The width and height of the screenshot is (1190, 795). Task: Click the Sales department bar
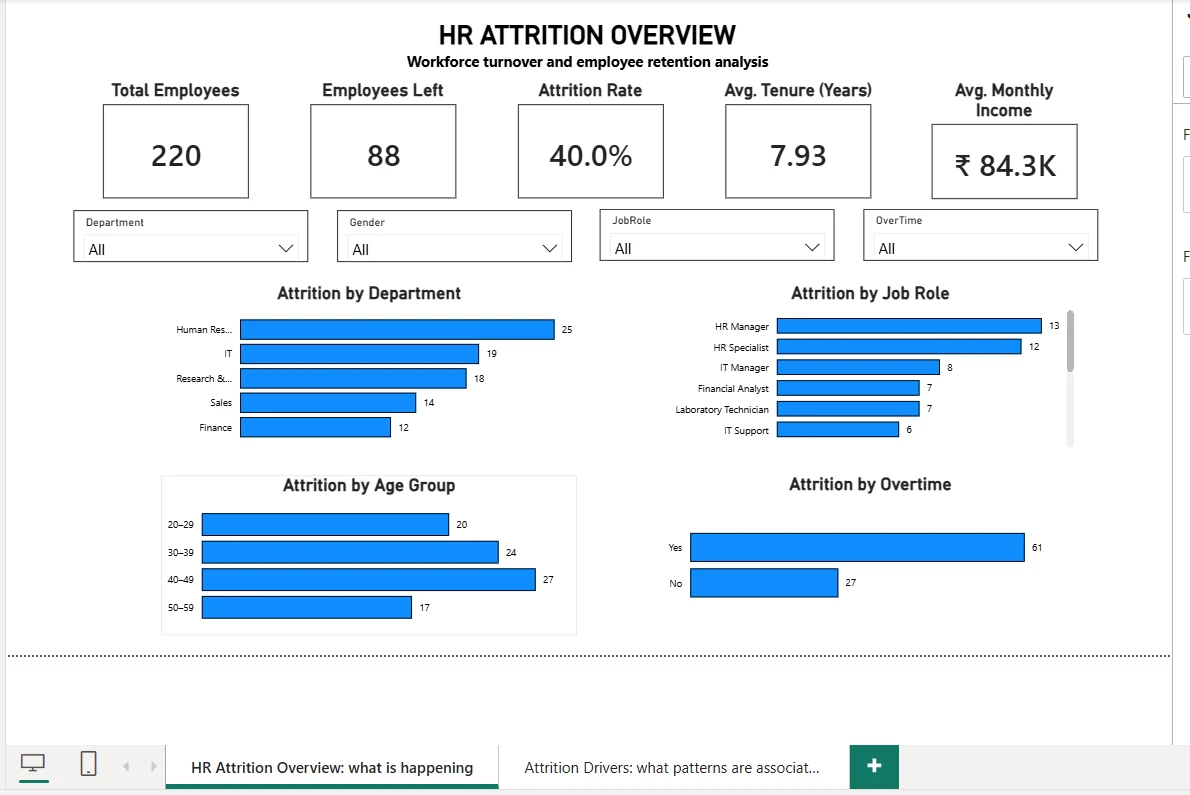click(328, 403)
